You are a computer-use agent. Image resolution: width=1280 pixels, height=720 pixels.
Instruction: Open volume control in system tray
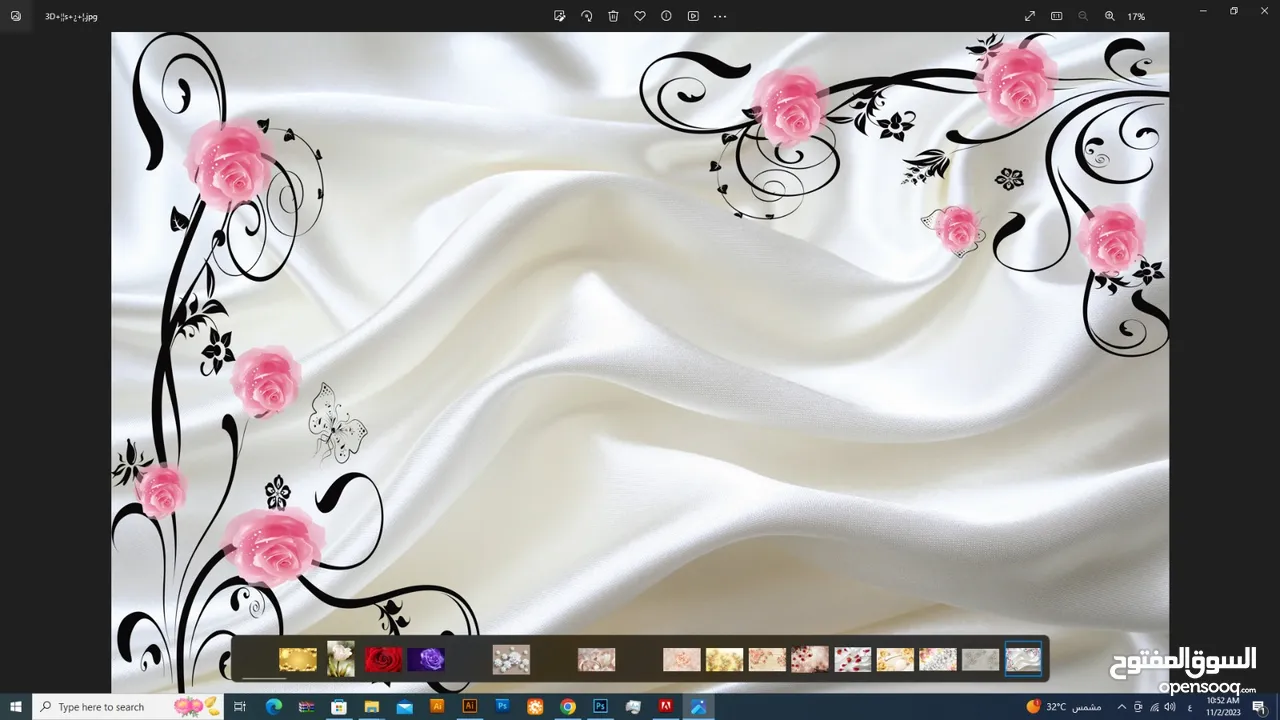[x=1169, y=707]
